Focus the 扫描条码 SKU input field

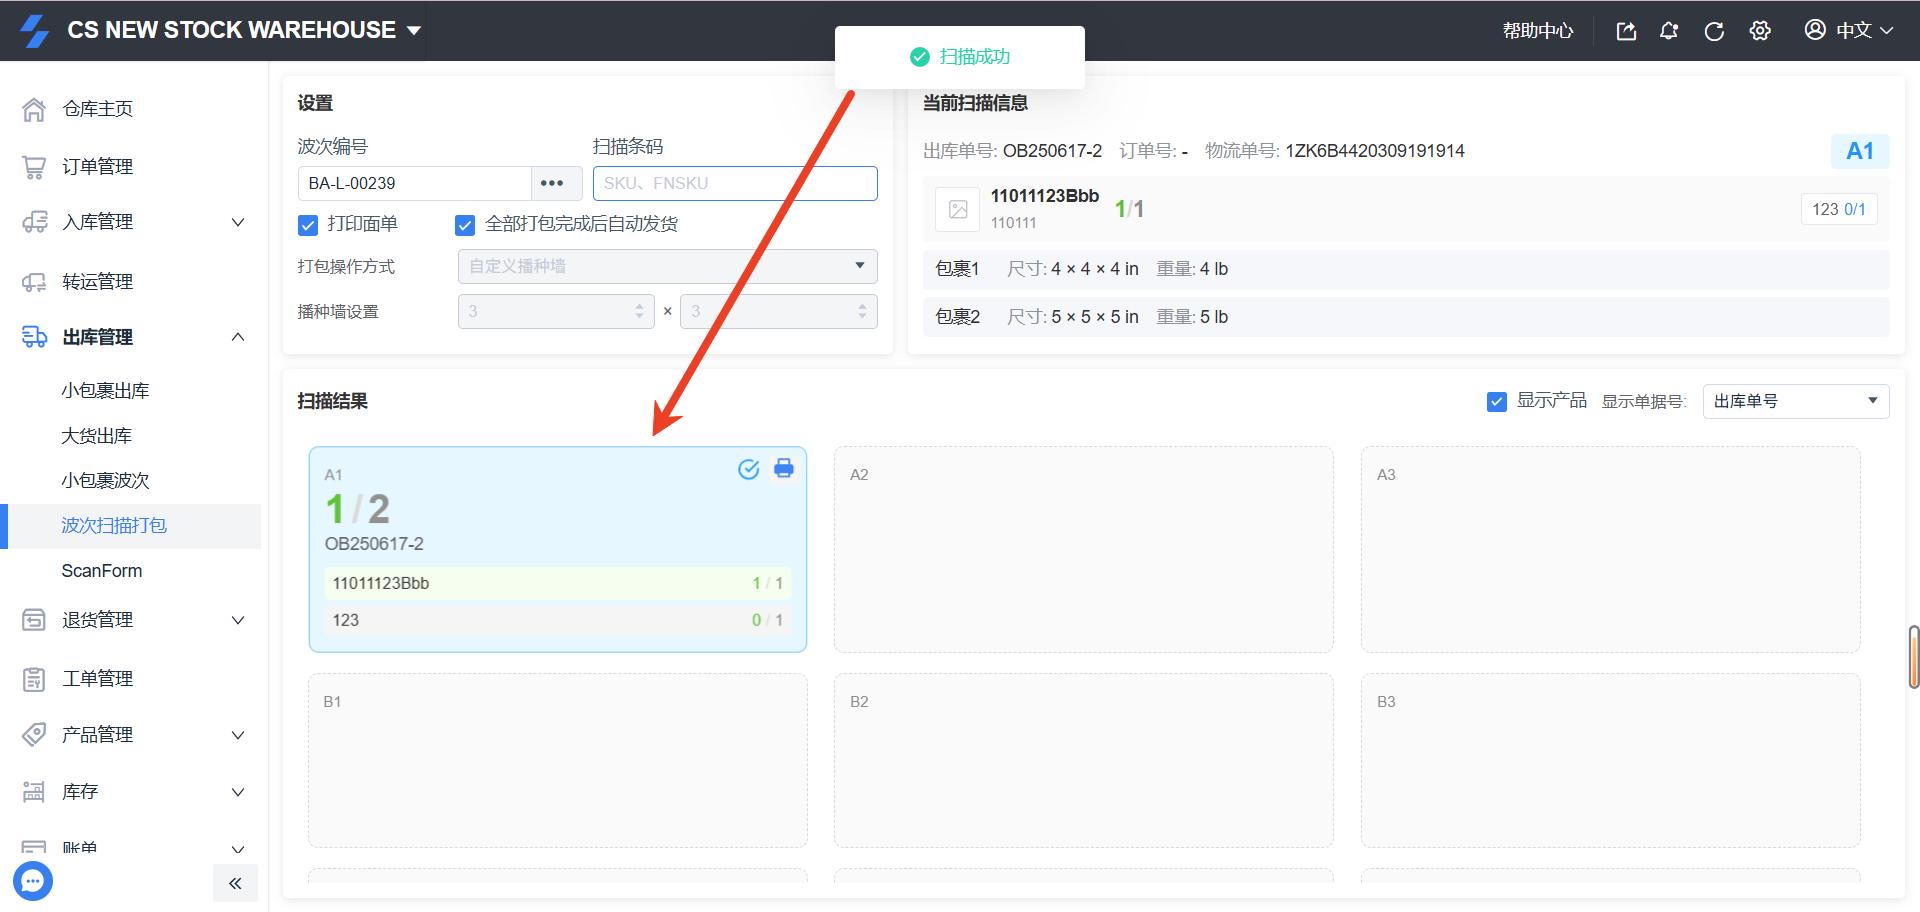[735, 183]
